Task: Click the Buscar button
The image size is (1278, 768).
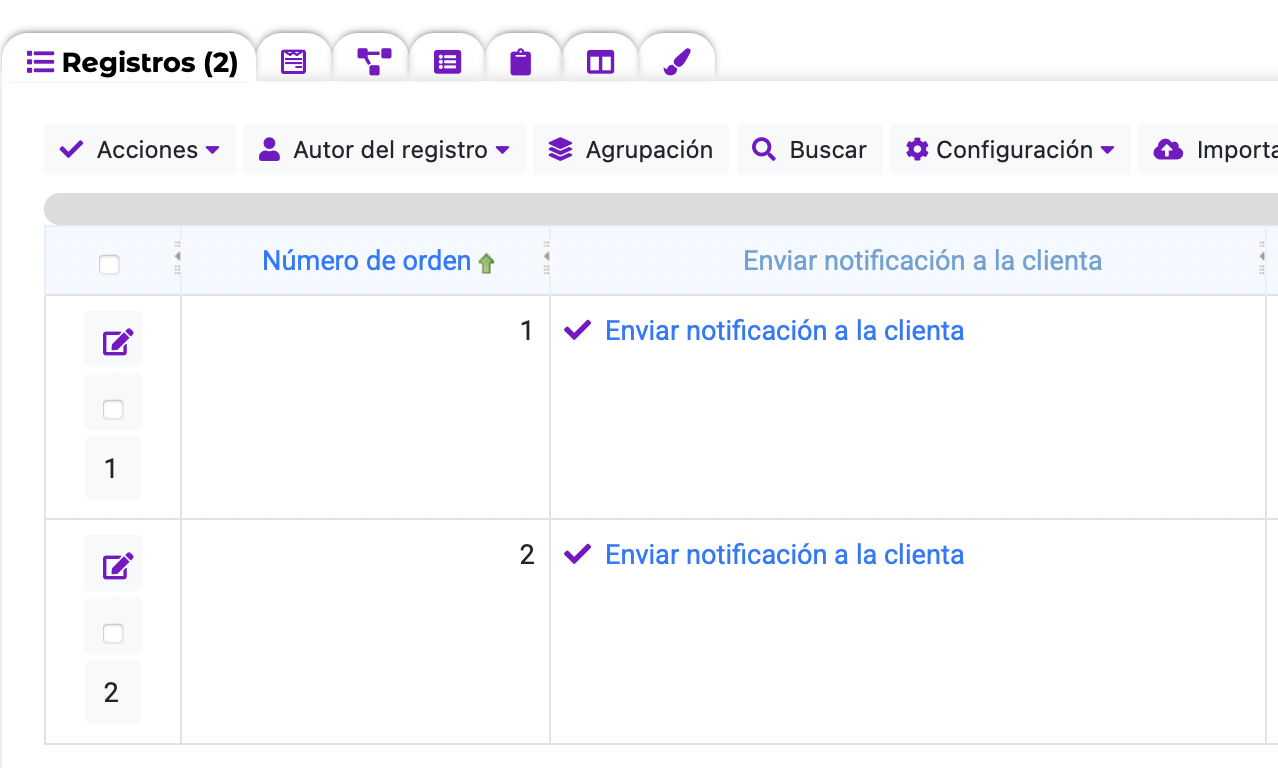Action: tap(810, 149)
